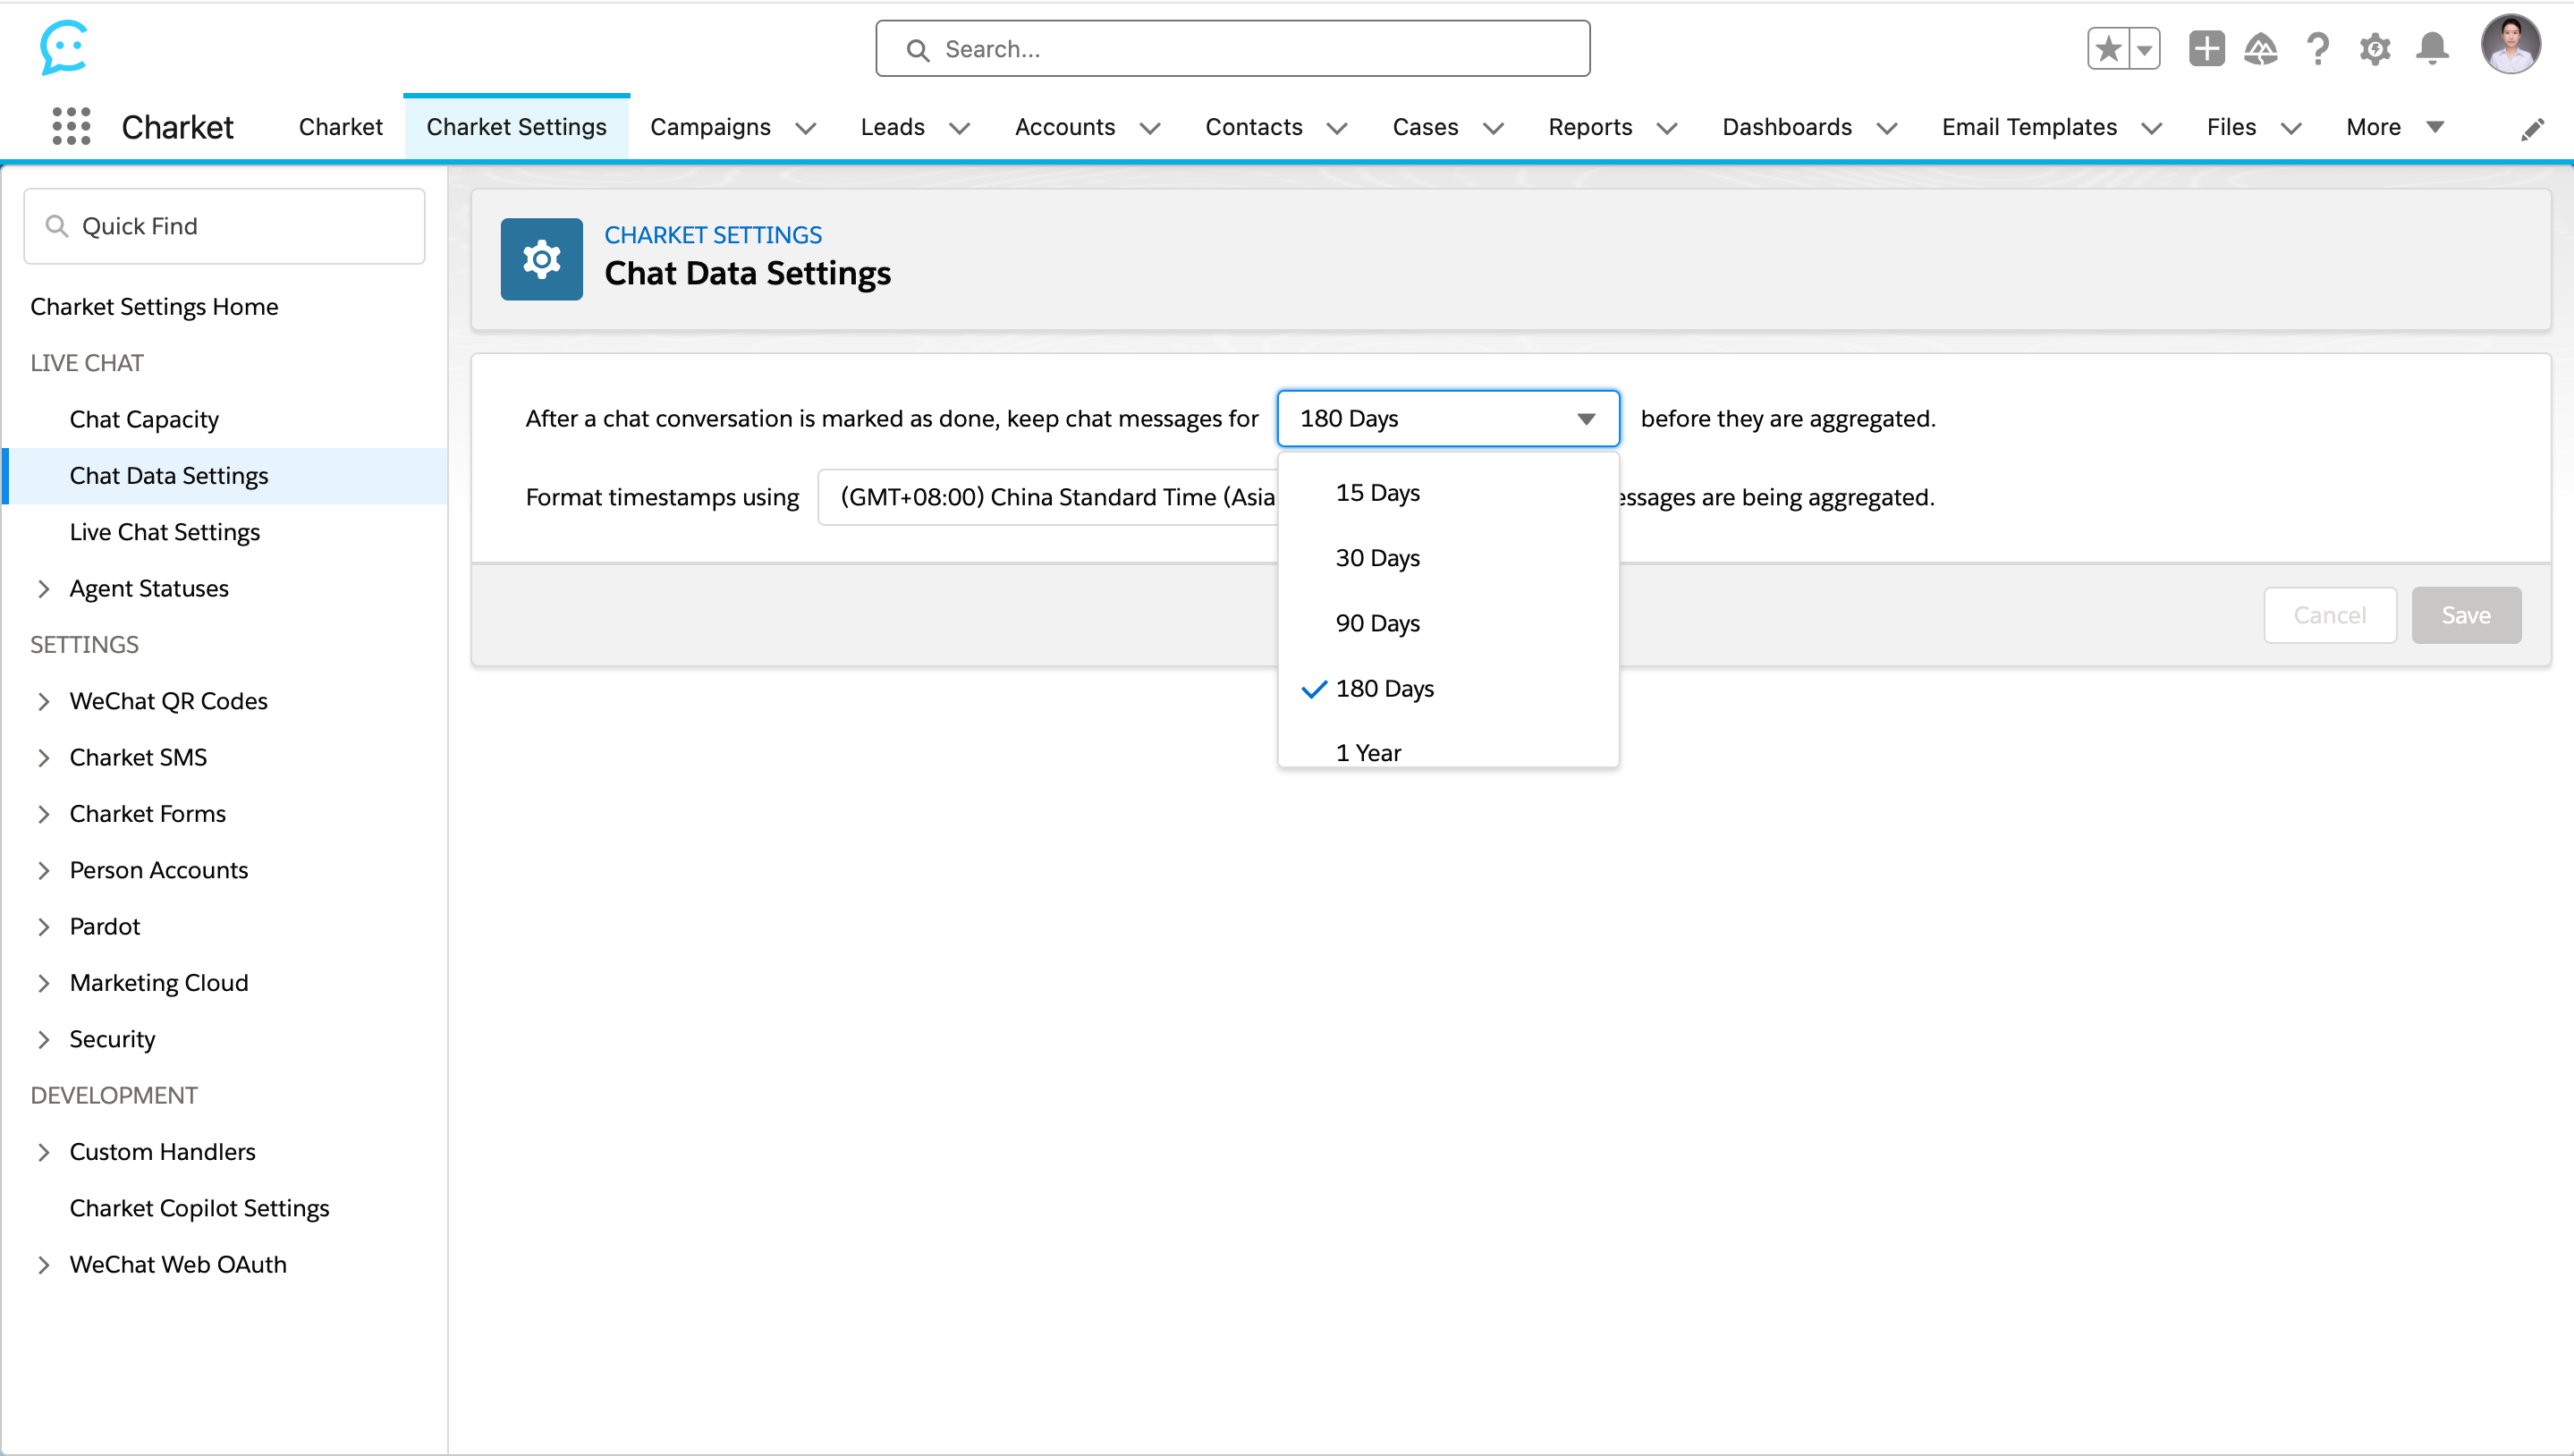Viewport: 2574px width, 1456px height.
Task: Click the global search magnifier icon
Action: tap(917, 49)
